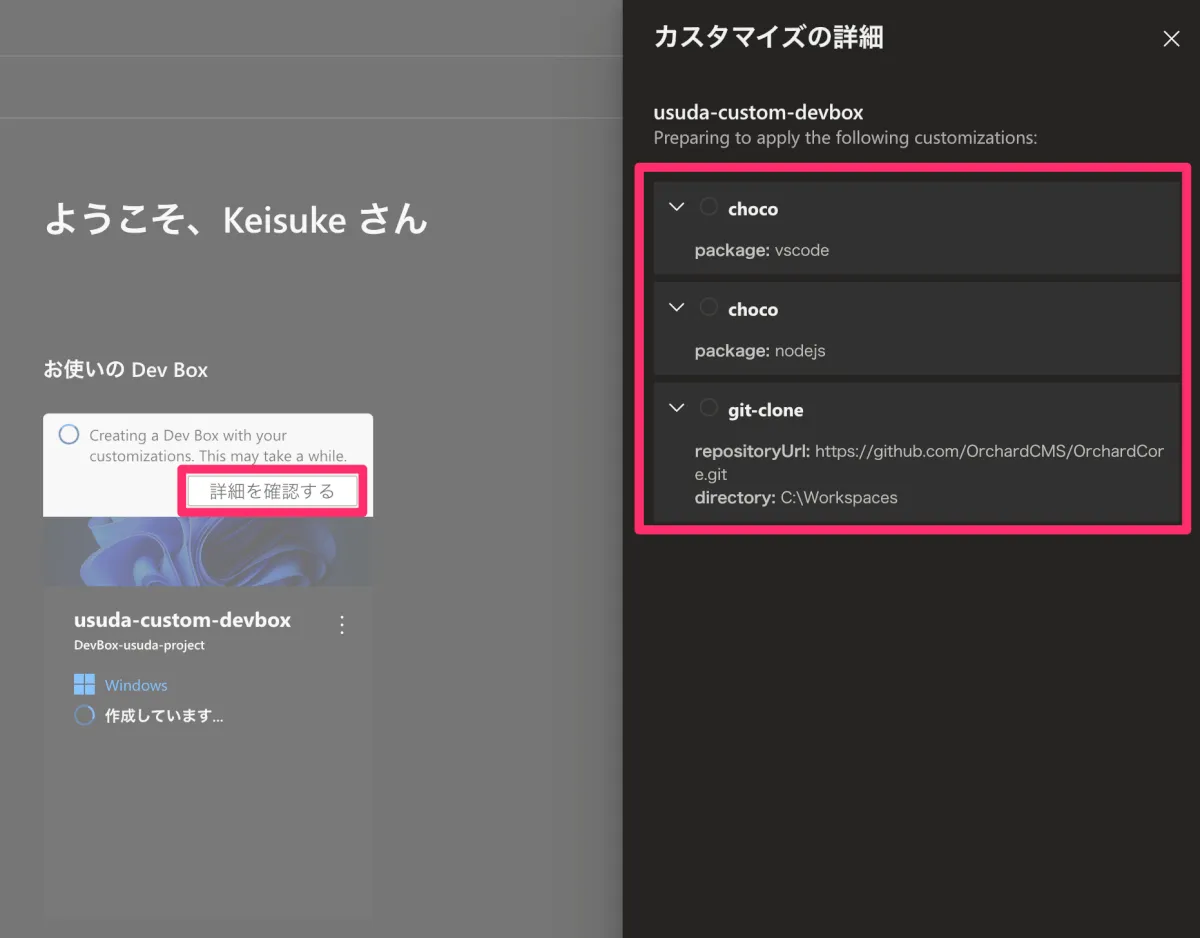Click the 作成しています spinner icon
The image size is (1200, 938).
[85, 716]
